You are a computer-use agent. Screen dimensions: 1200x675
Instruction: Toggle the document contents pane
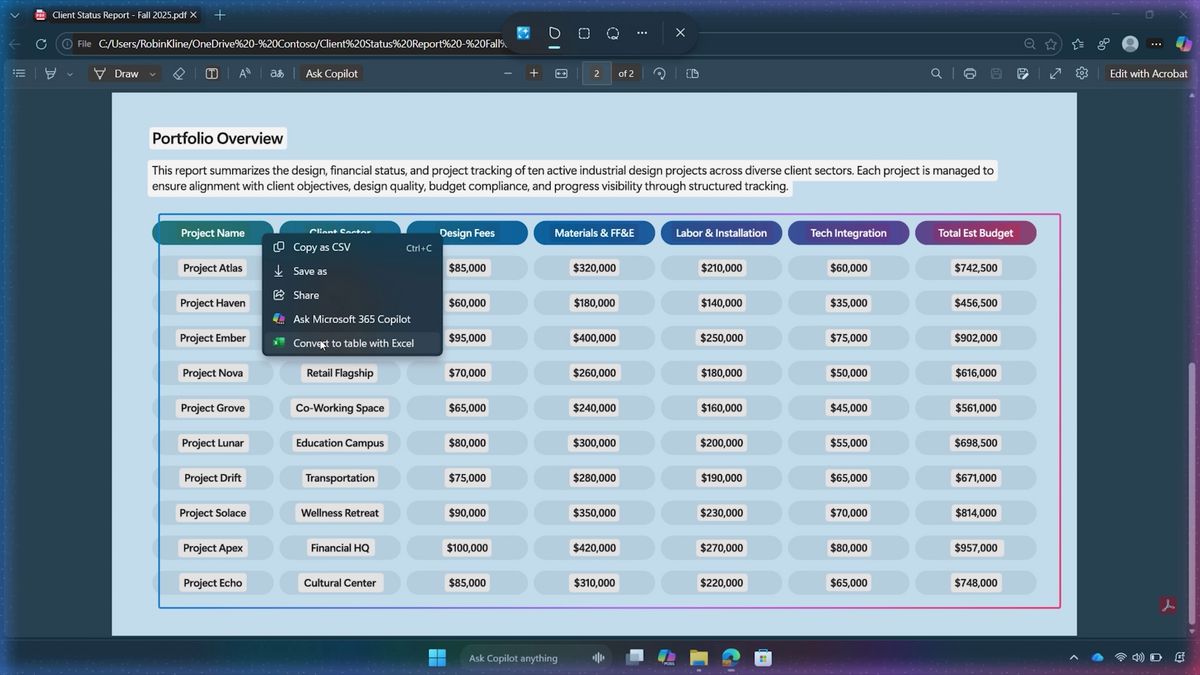(x=18, y=73)
